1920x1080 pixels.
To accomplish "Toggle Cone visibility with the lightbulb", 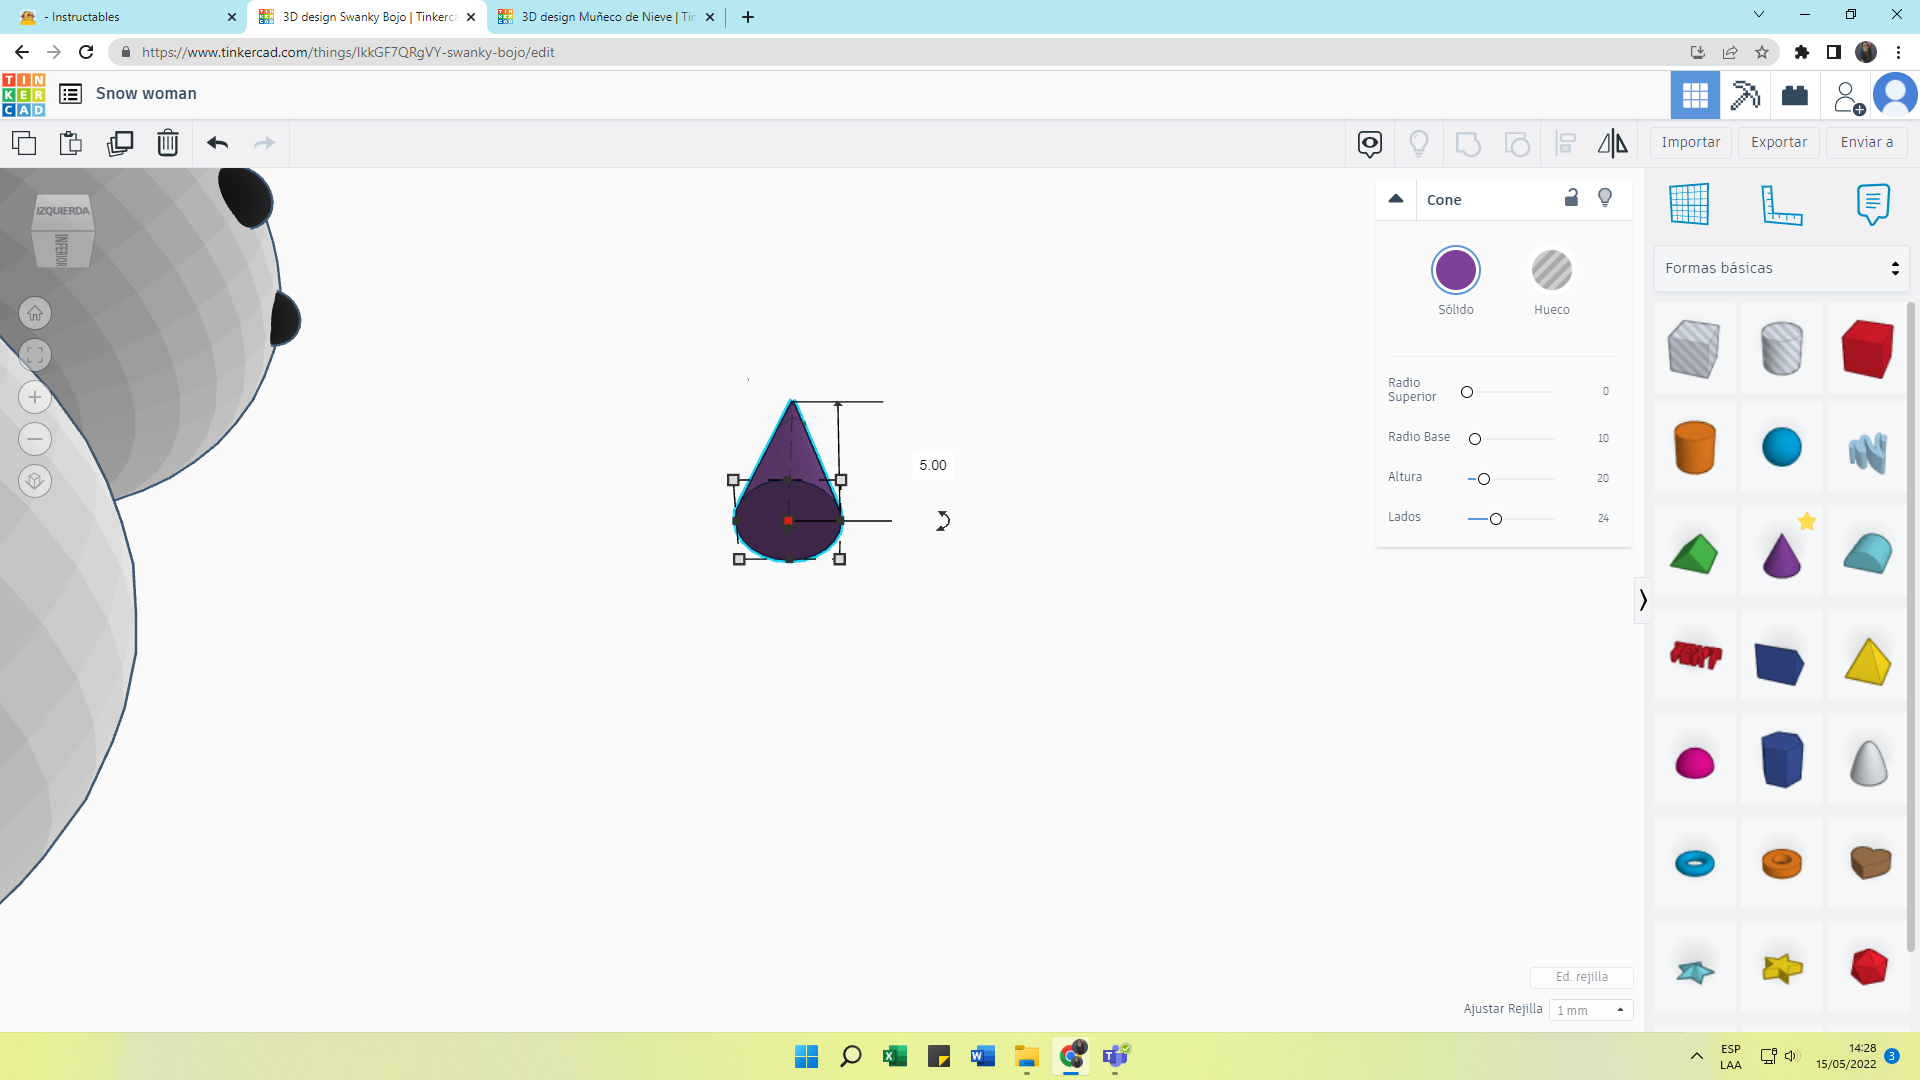I will (x=1605, y=198).
